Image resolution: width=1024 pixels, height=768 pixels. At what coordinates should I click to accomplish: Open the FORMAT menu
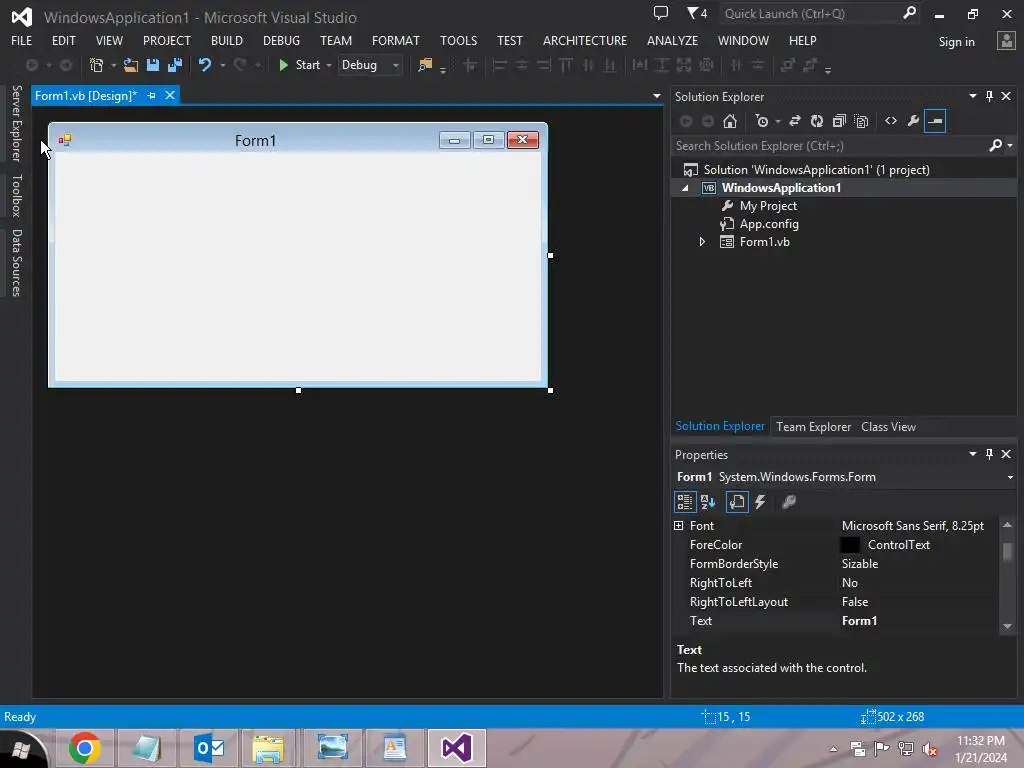coord(396,40)
